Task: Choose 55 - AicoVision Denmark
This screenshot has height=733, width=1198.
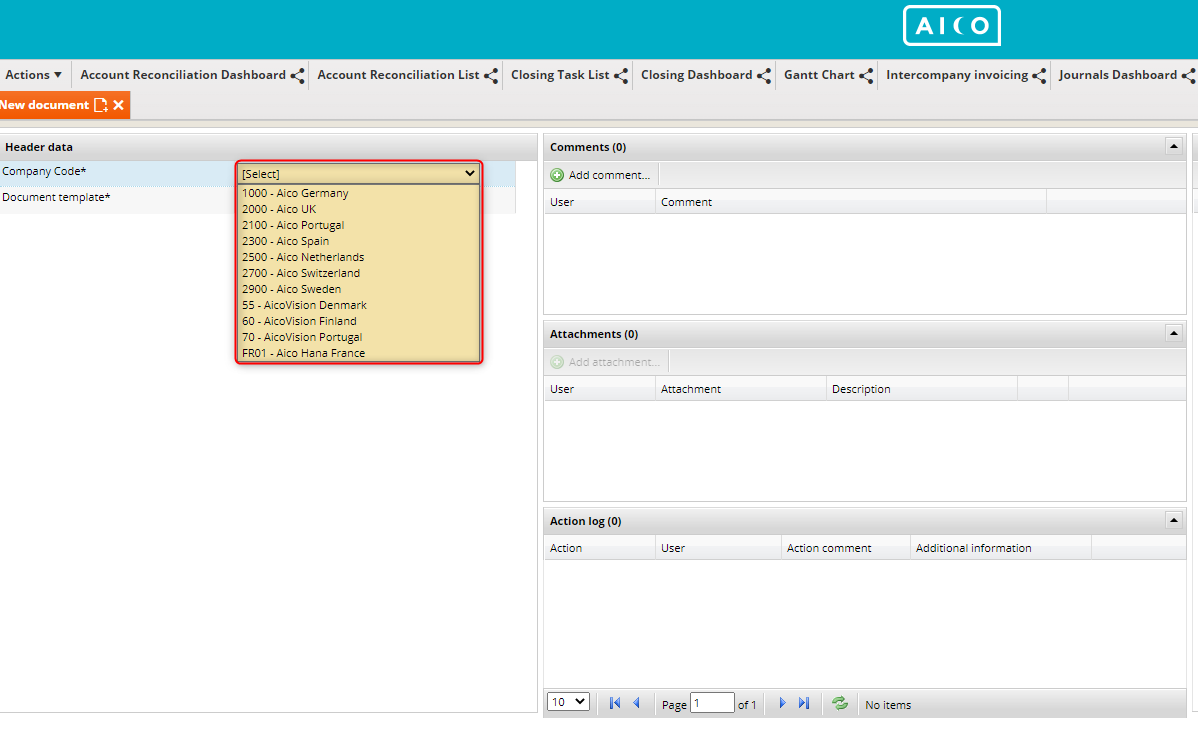Action: pos(358,305)
